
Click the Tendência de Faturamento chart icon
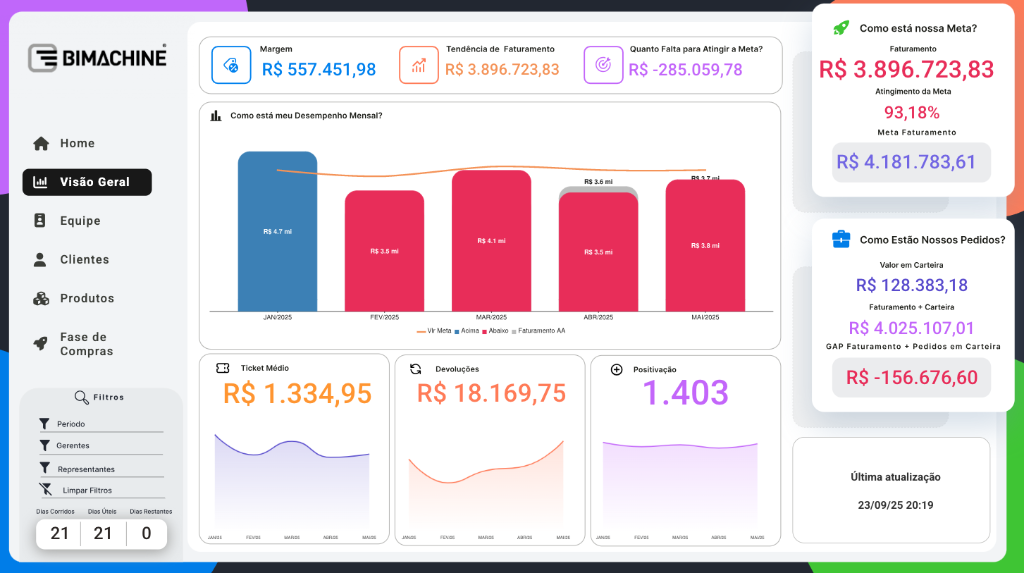(419, 65)
